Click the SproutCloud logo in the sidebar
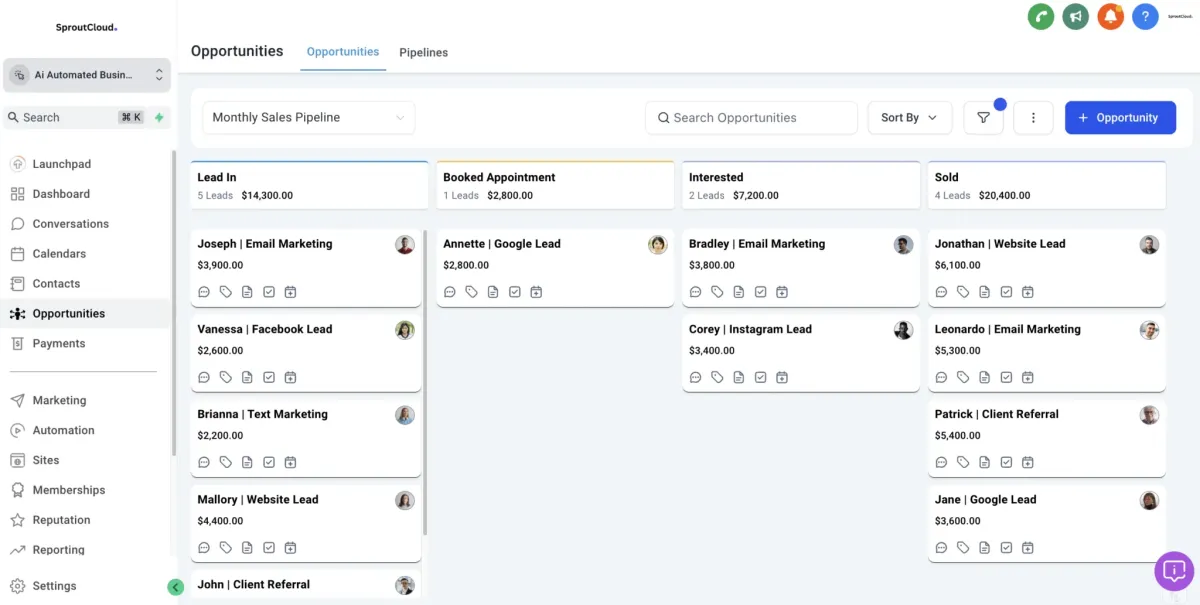 click(86, 28)
